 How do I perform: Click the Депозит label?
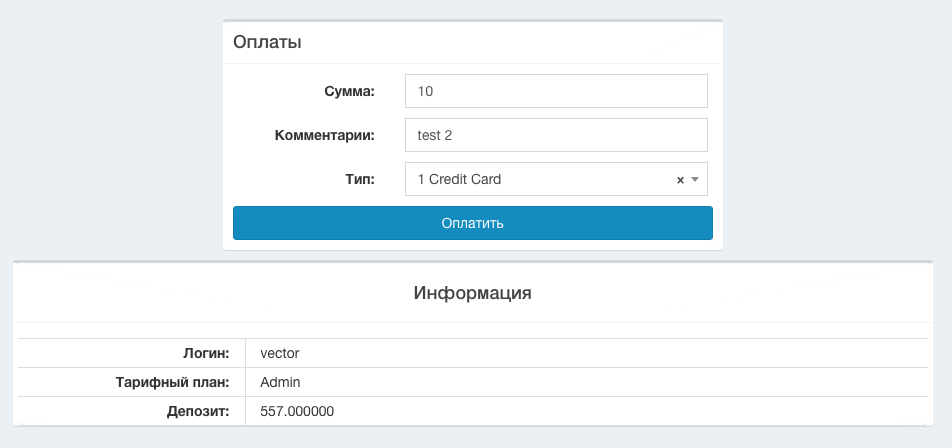[x=198, y=411]
